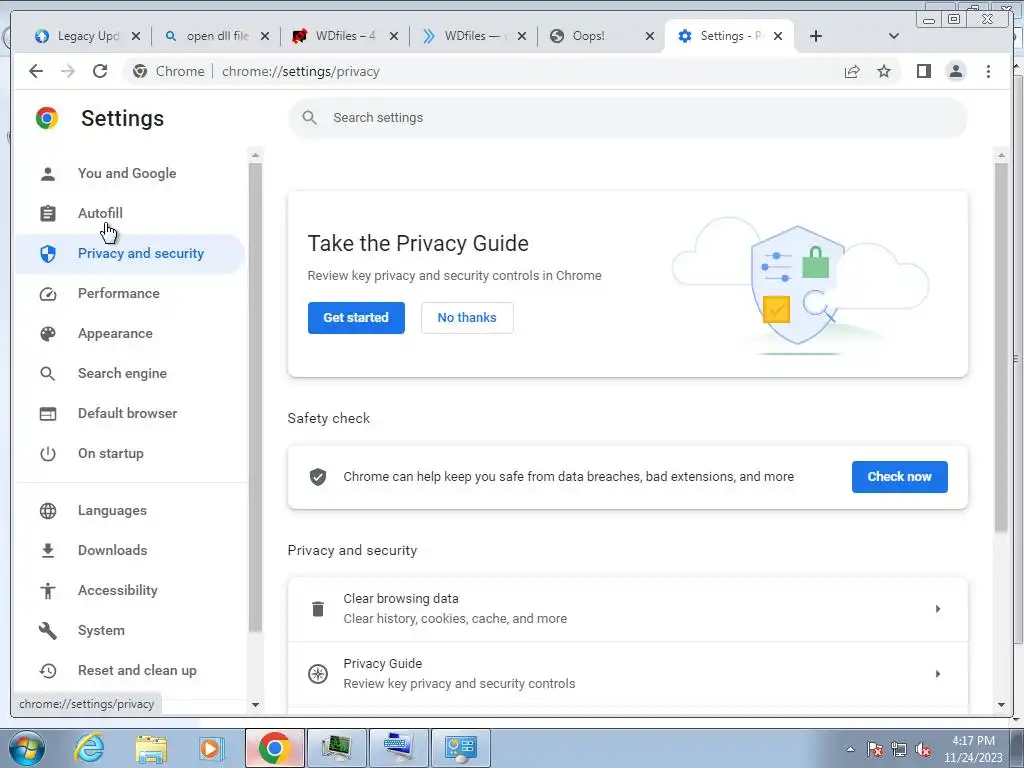Click the address bar URL chrome://settings/privacy
The width and height of the screenshot is (1024, 768).
pyautogui.click(x=300, y=71)
